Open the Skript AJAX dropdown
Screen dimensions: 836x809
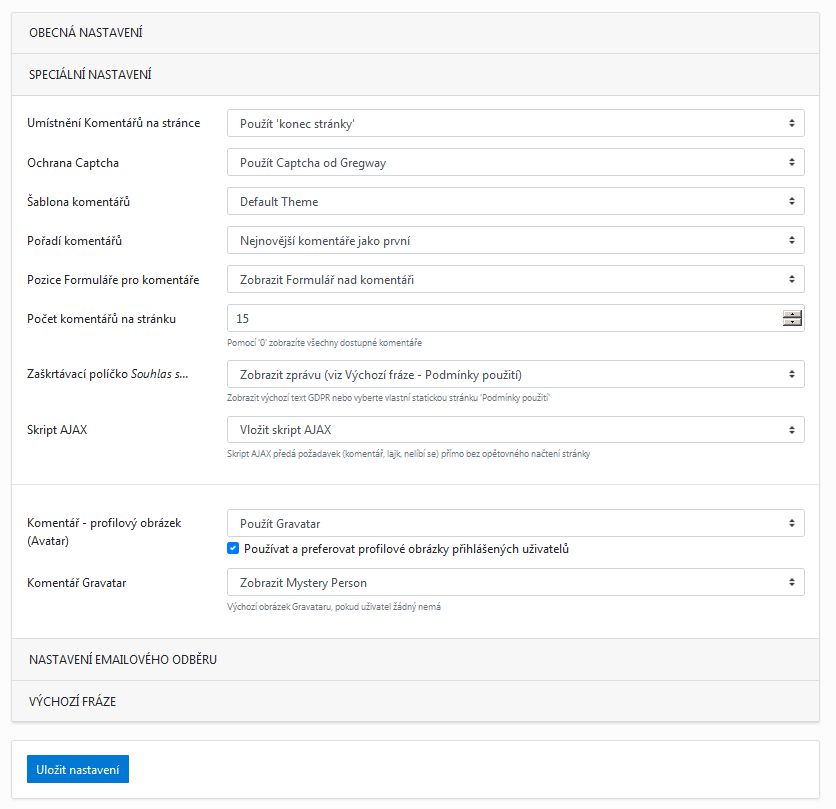coord(515,430)
